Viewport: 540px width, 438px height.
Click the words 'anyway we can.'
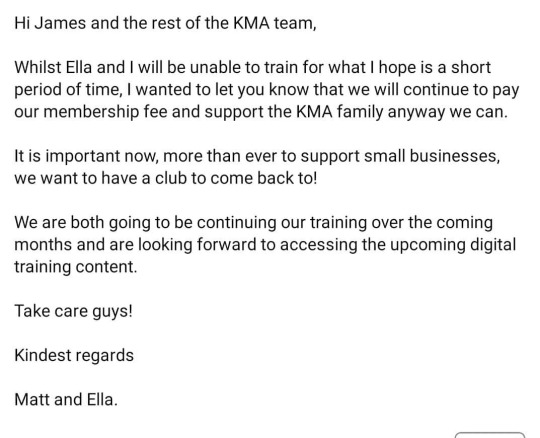click(x=448, y=112)
